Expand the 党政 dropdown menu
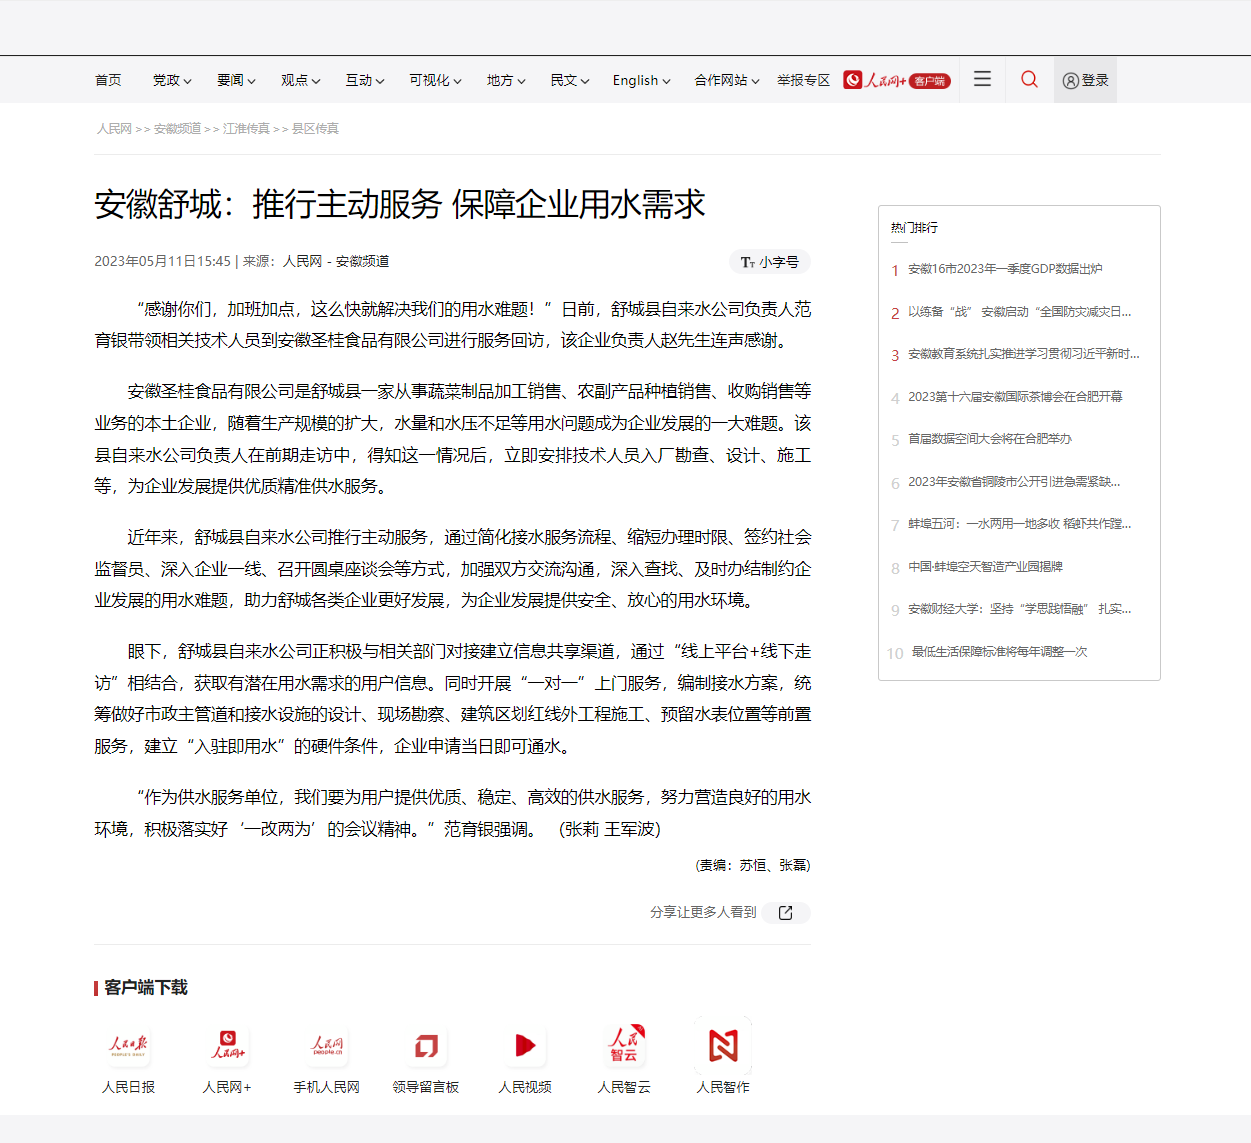 (x=172, y=81)
